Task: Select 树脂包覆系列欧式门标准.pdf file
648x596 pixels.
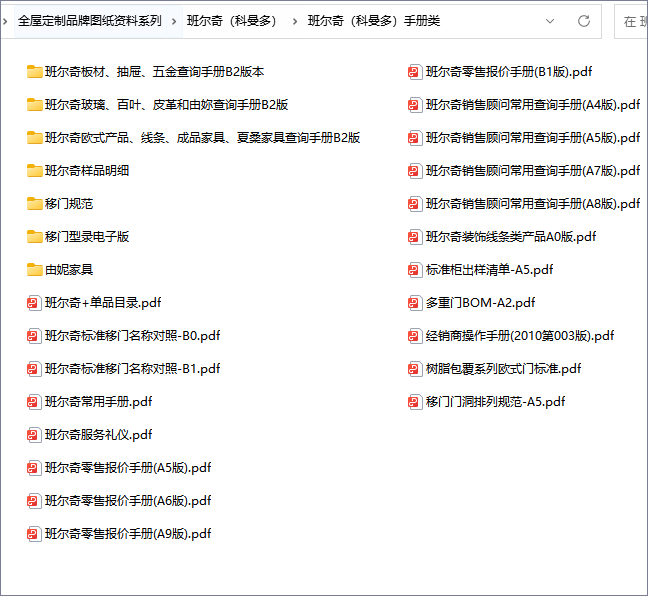Action: tap(503, 369)
